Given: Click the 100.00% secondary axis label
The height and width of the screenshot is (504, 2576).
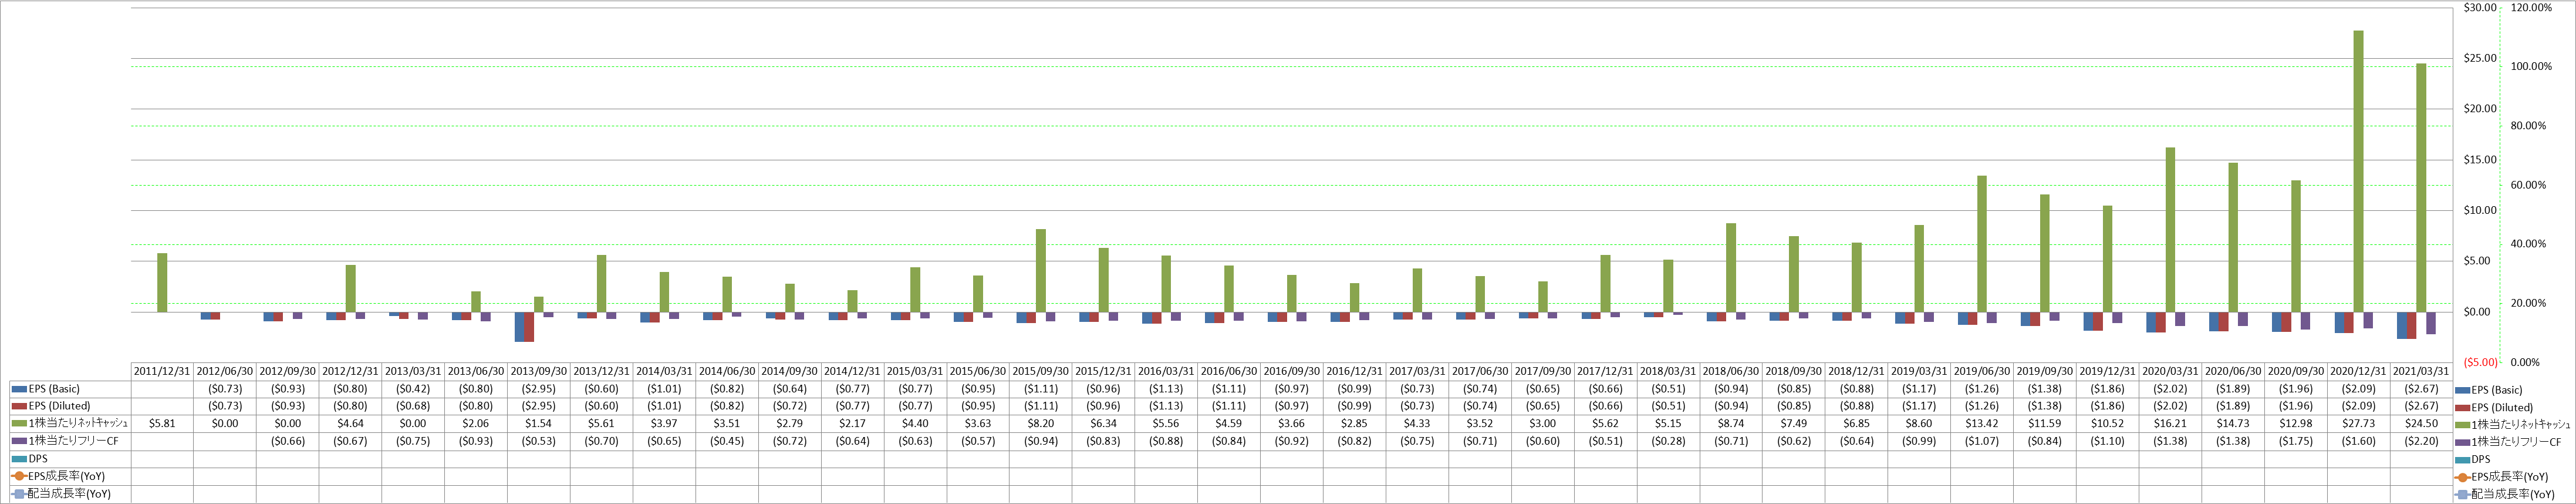Looking at the screenshot, I should [2531, 67].
